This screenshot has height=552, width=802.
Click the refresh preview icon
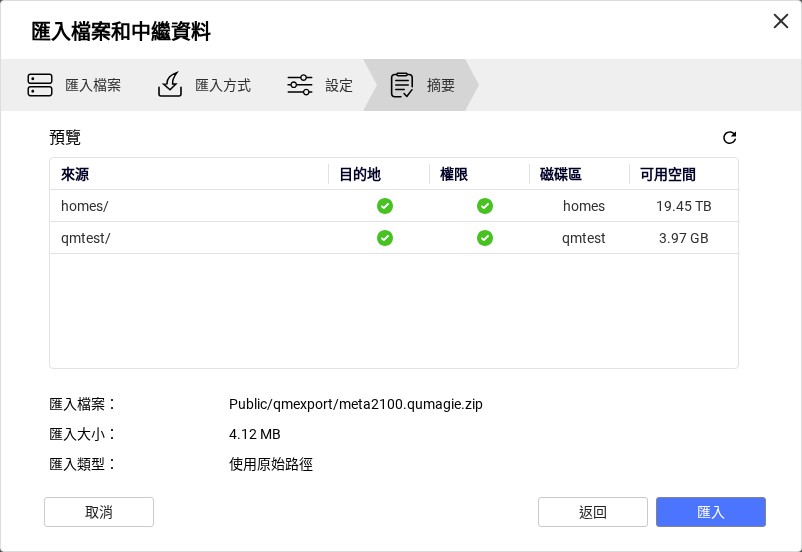[x=729, y=137]
